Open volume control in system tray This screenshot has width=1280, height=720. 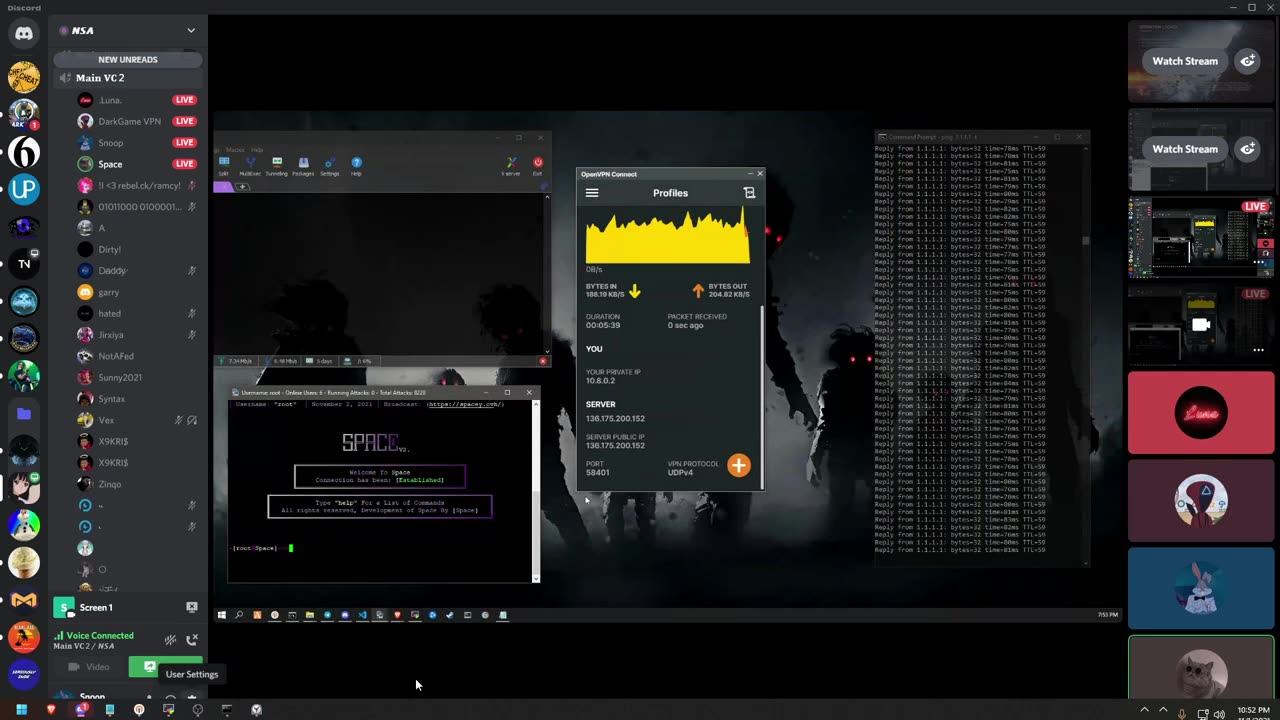pos(1219,714)
